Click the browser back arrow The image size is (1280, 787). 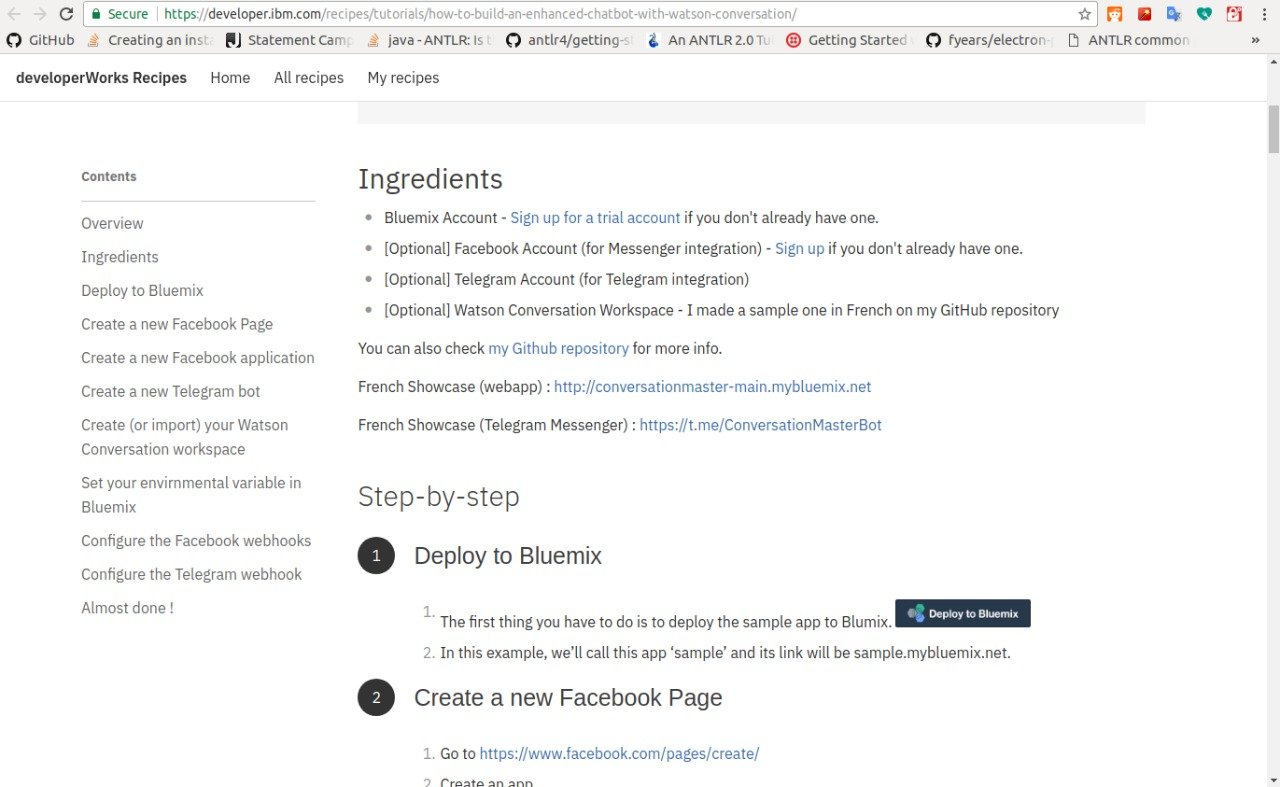pos(14,14)
